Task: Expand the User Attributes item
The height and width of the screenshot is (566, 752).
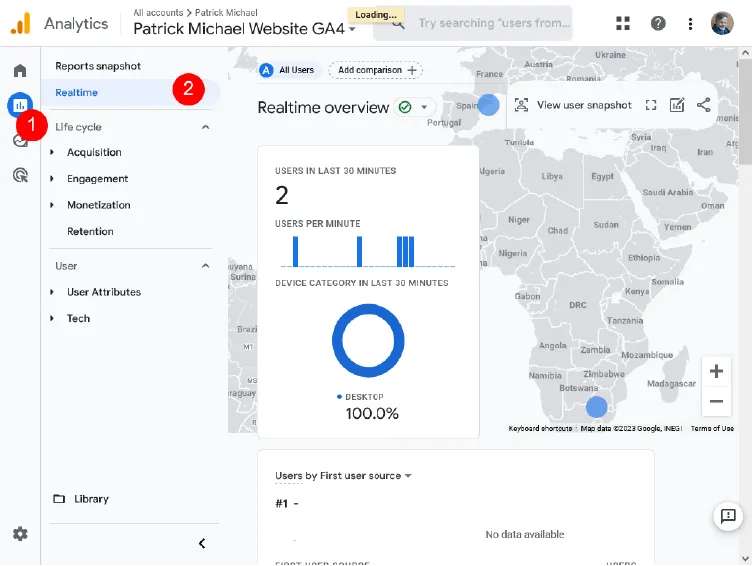Action: pos(52,292)
